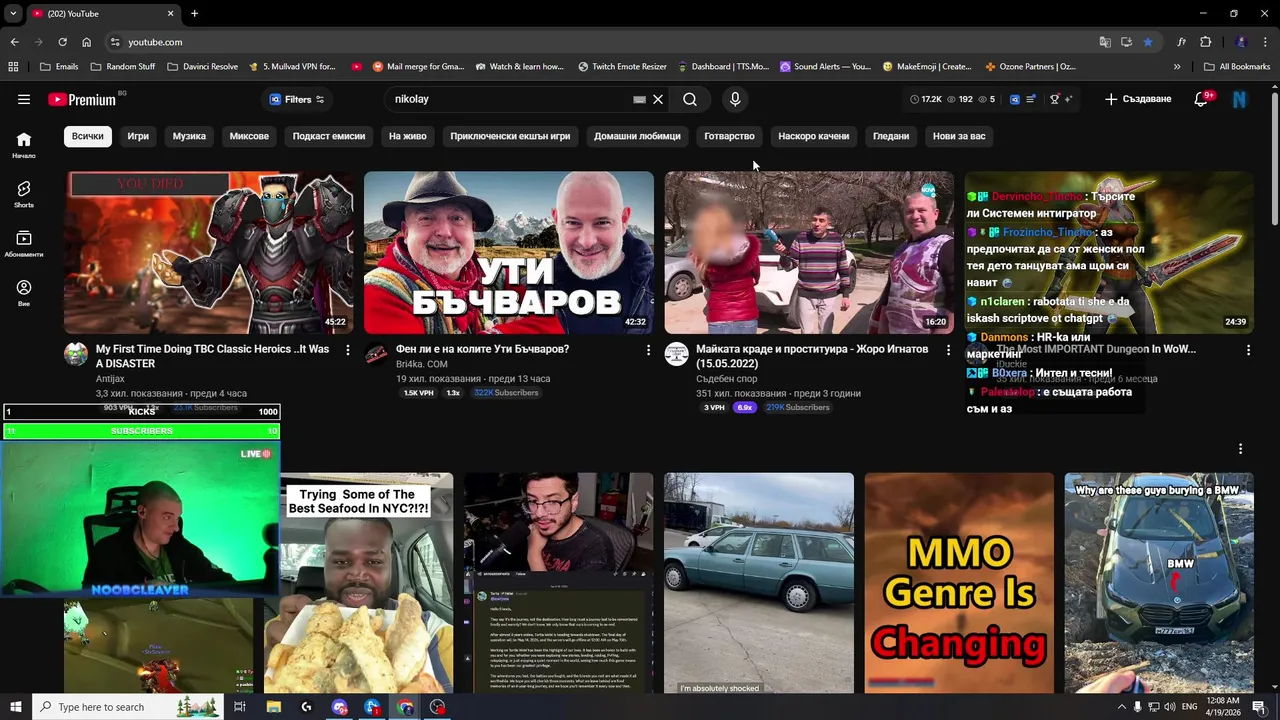
Task: Expand the hidden bookmarks overflow chevron
Action: (1177, 67)
